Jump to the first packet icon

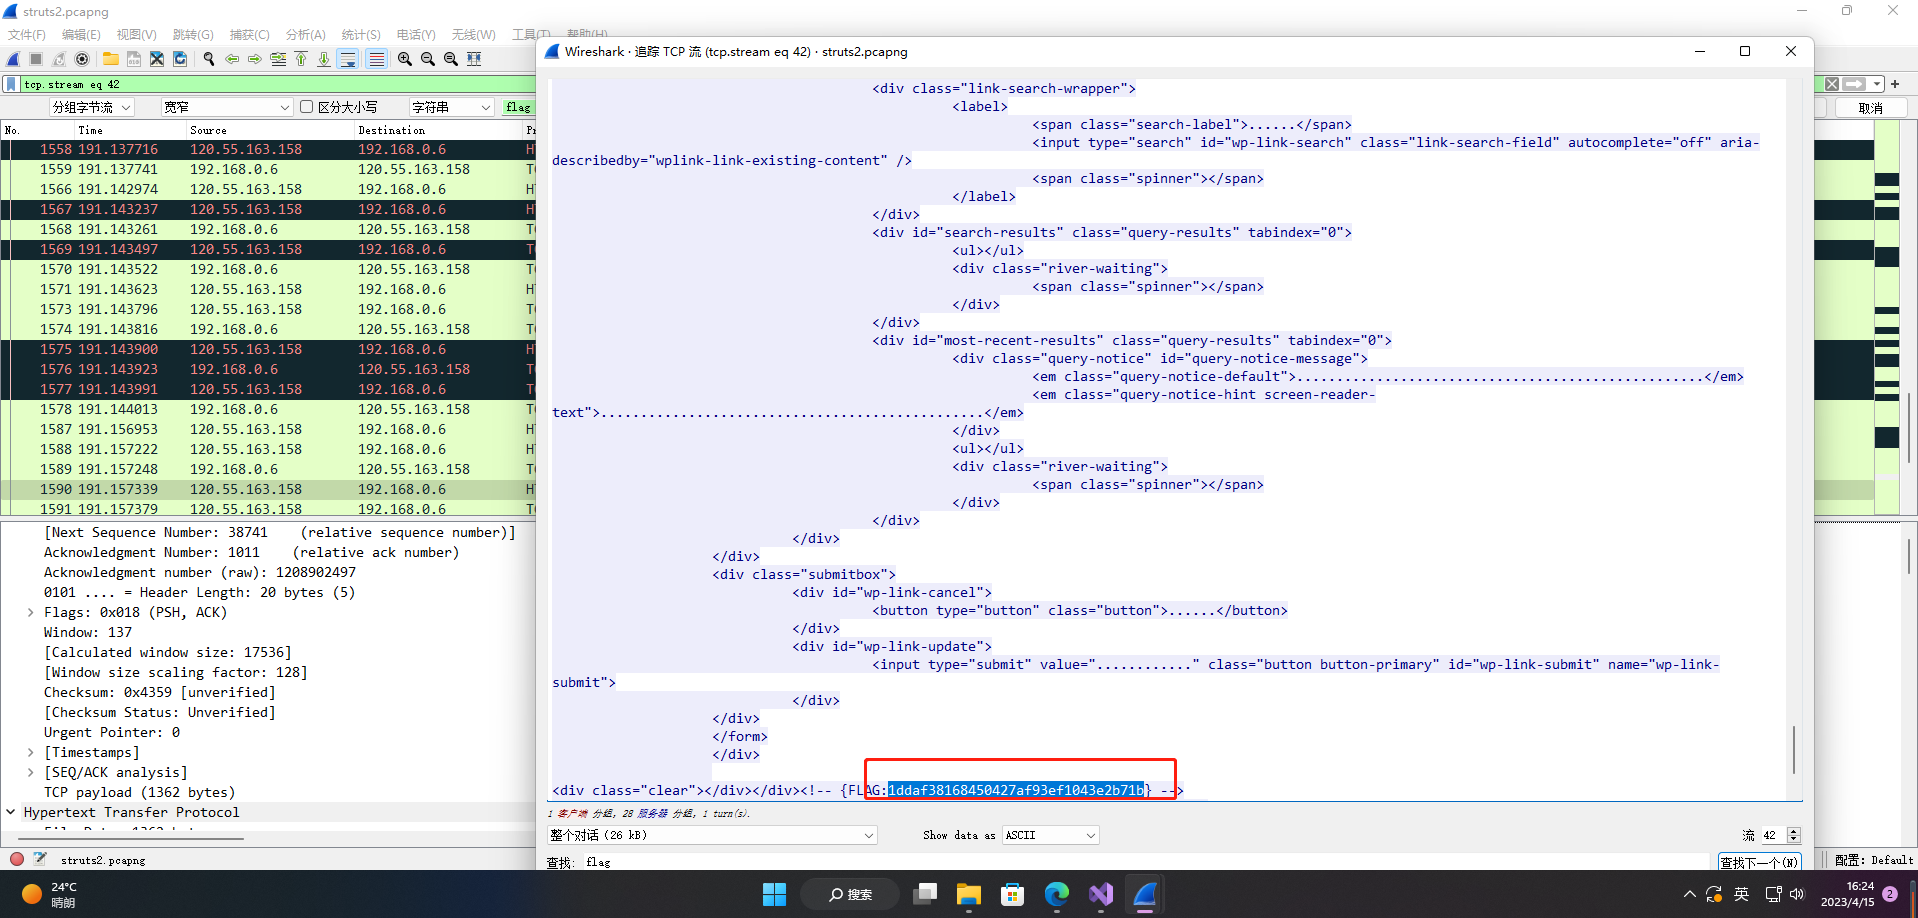click(x=301, y=59)
